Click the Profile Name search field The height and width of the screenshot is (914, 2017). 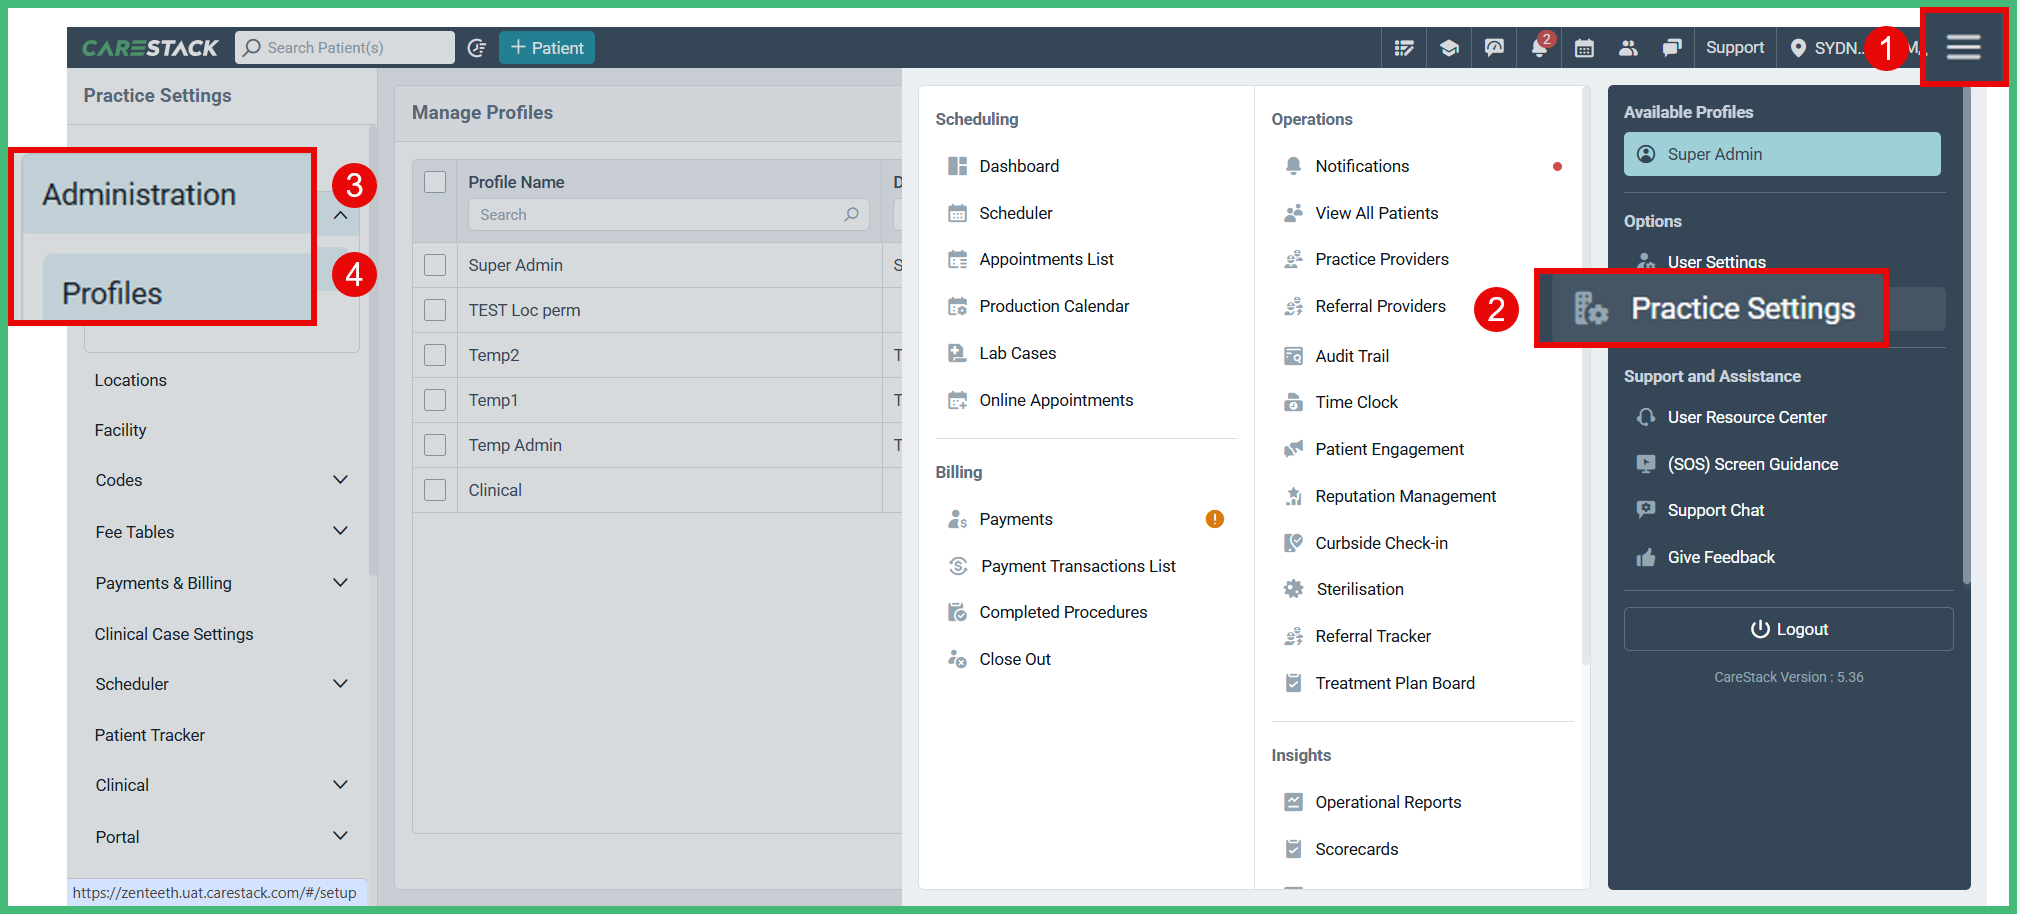(x=668, y=214)
